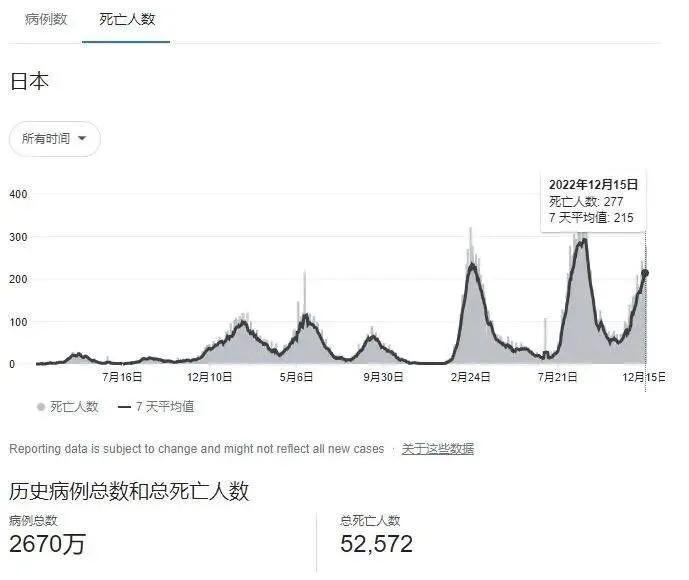This screenshot has height=580, width=689.
Task: Click the 12月10日 axis date label
Action: (210, 377)
